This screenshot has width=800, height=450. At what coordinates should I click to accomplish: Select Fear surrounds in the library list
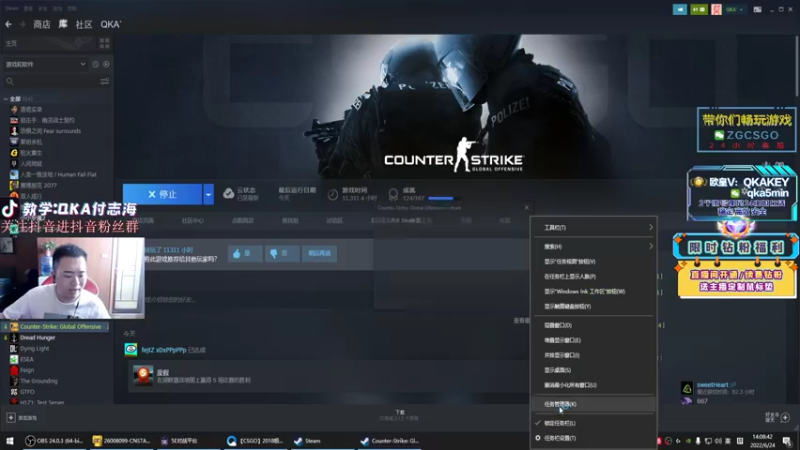[x=51, y=131]
